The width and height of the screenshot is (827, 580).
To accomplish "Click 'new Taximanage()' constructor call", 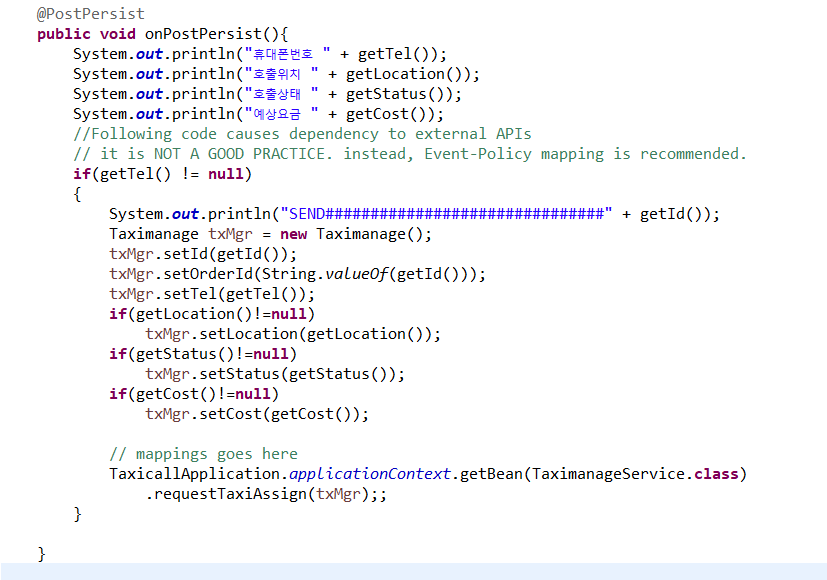I will 356,234.
